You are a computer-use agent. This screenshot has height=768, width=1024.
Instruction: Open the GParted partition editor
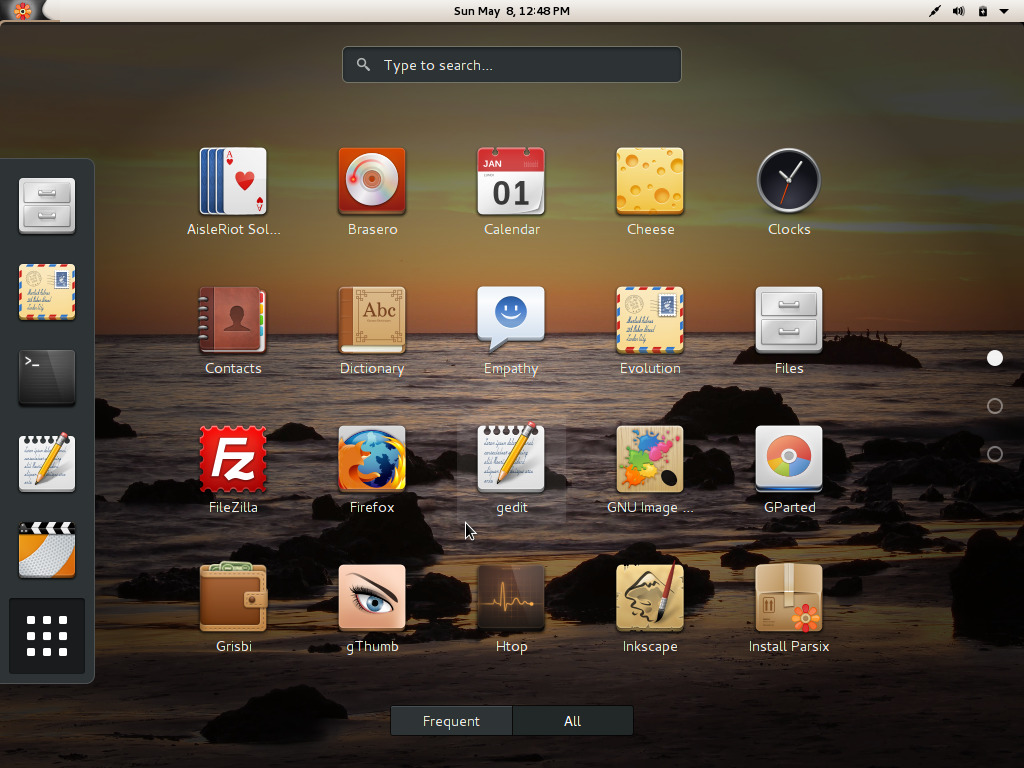[x=789, y=460]
